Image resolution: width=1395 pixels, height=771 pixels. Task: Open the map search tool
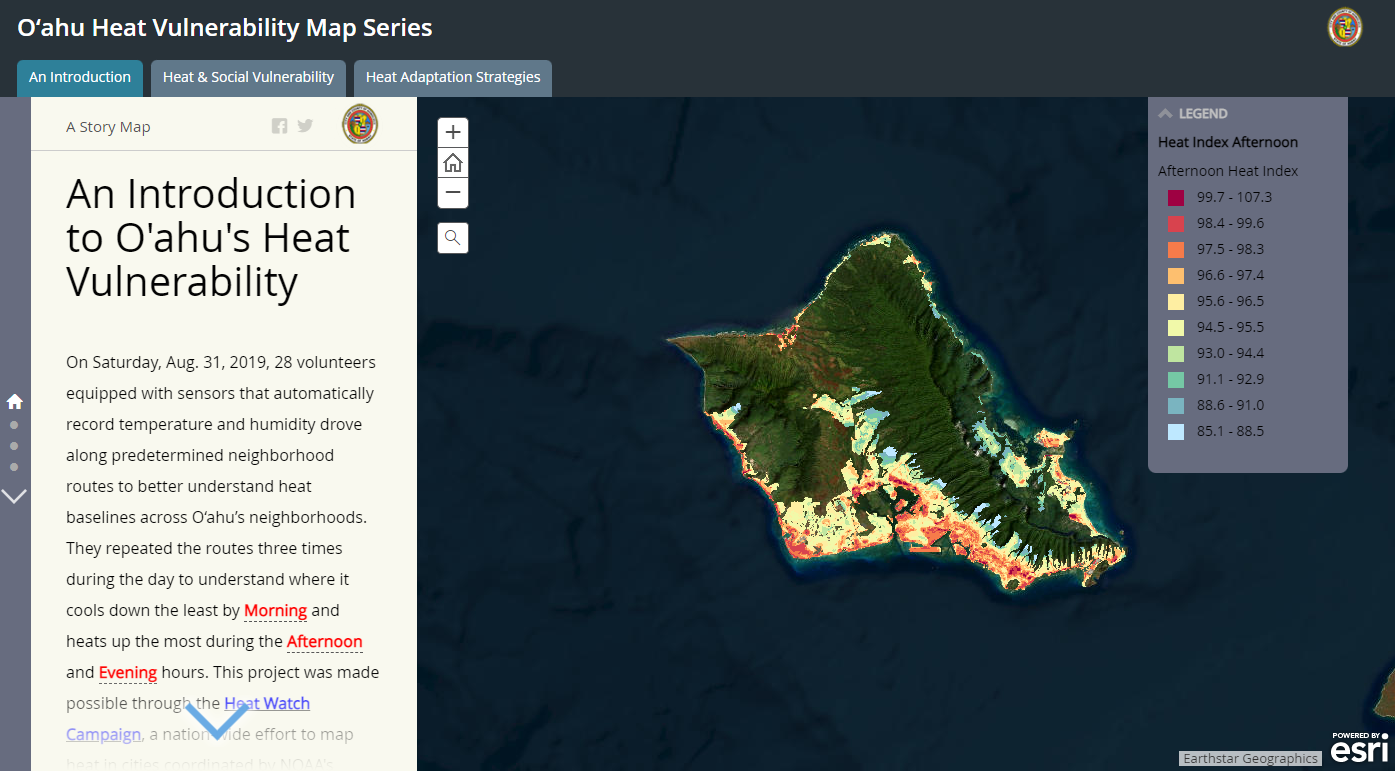click(453, 238)
